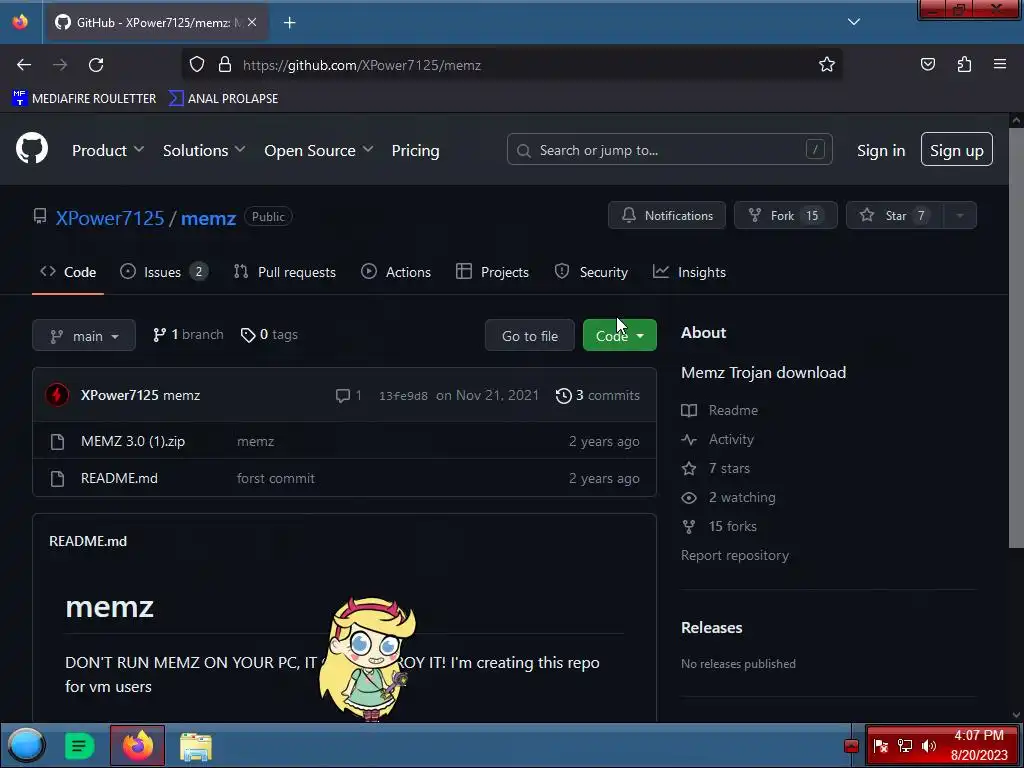This screenshot has height=768, width=1024.
Task: Go back with the browser back arrow
Action: pos(24,65)
